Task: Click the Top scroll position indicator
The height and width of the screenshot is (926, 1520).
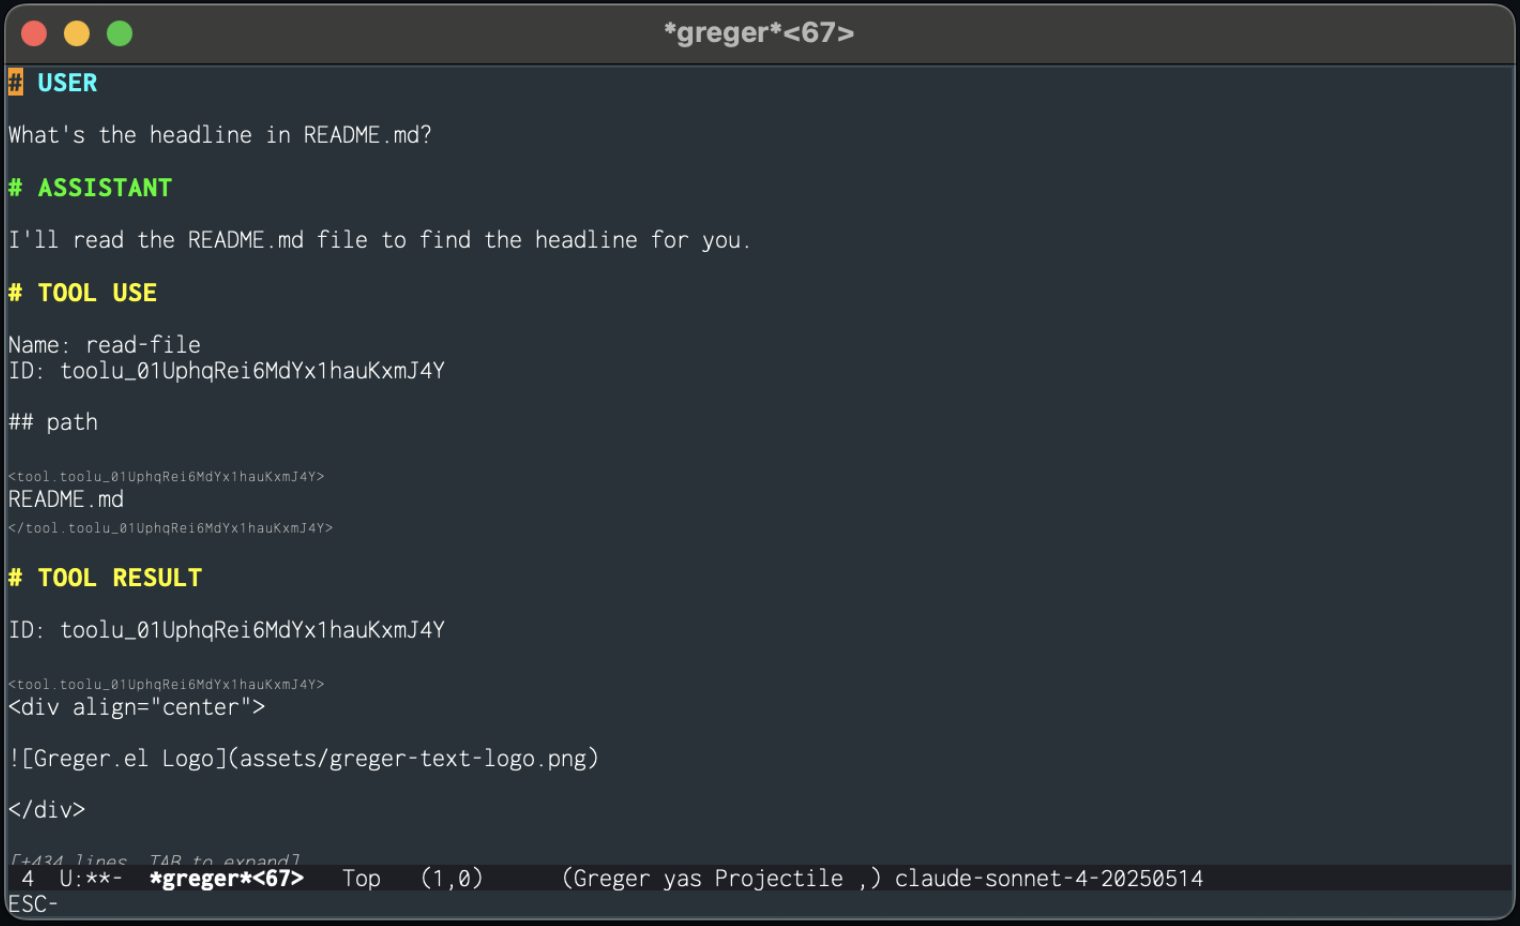Action: (x=361, y=878)
